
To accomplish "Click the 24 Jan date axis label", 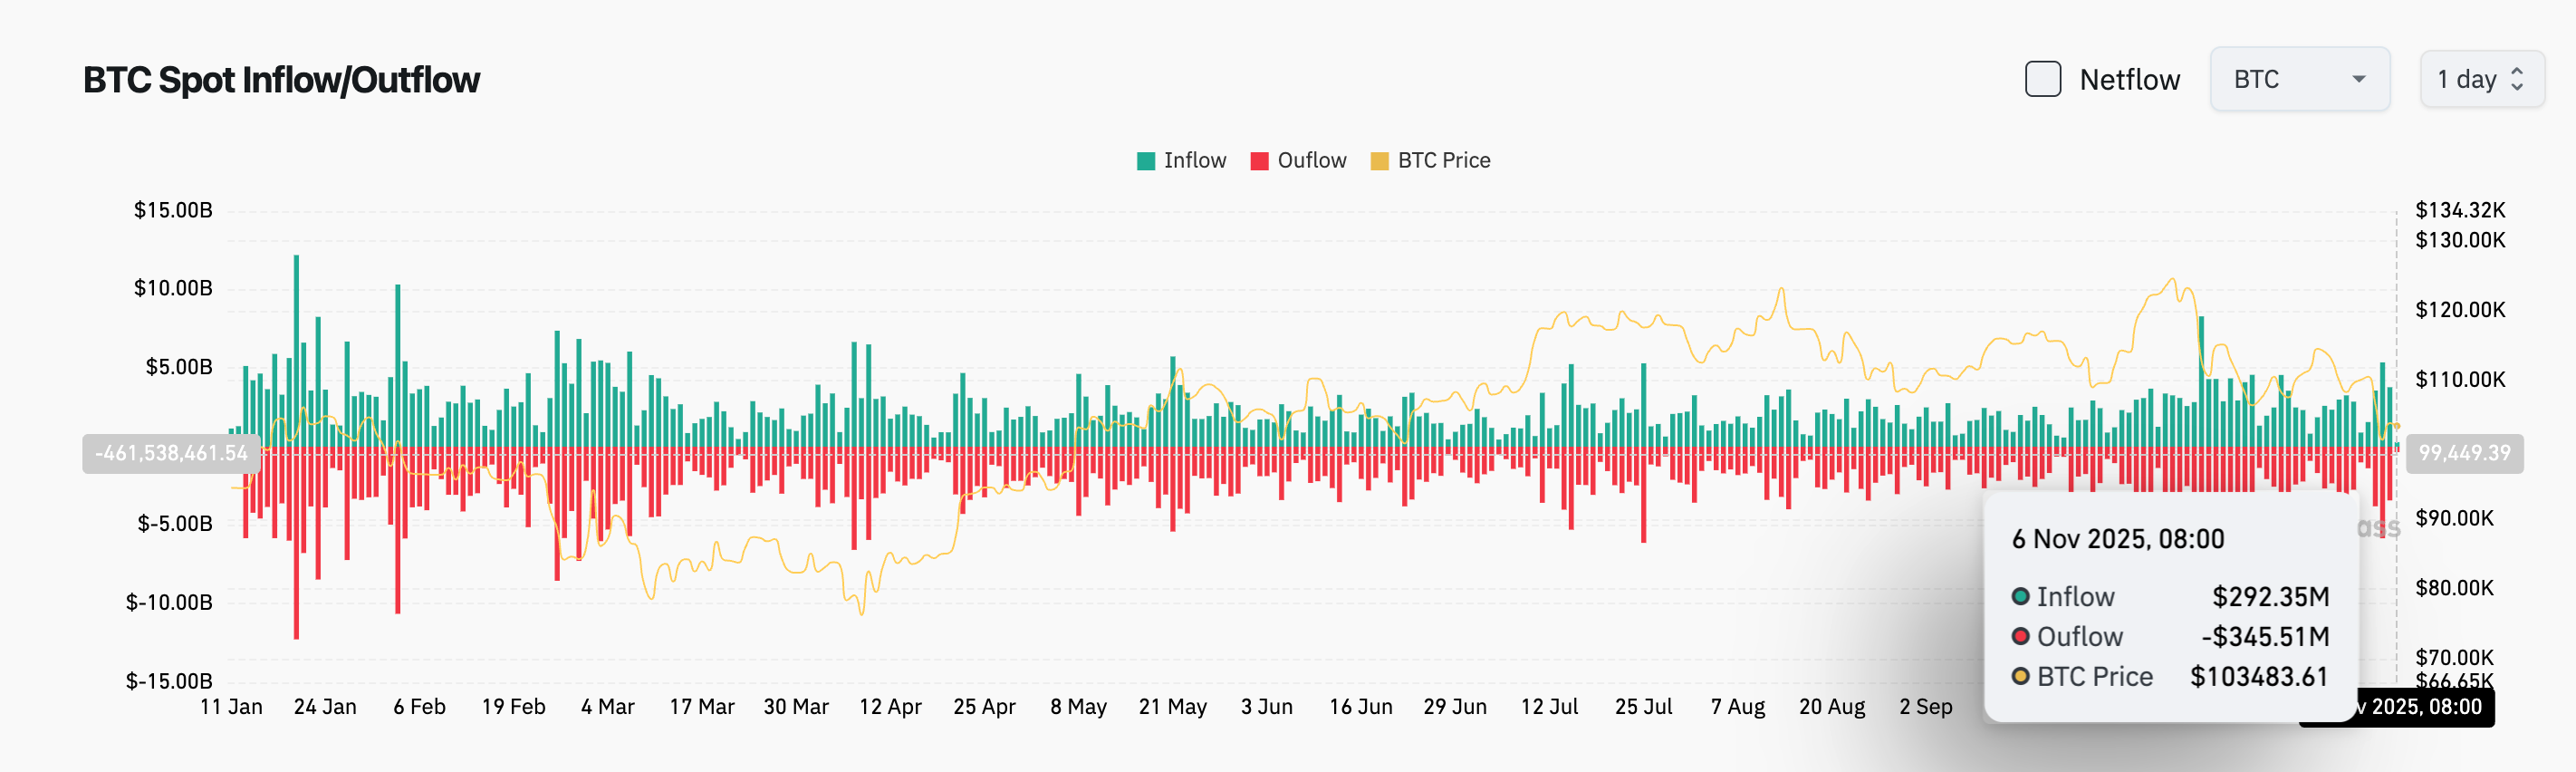I will coord(325,707).
